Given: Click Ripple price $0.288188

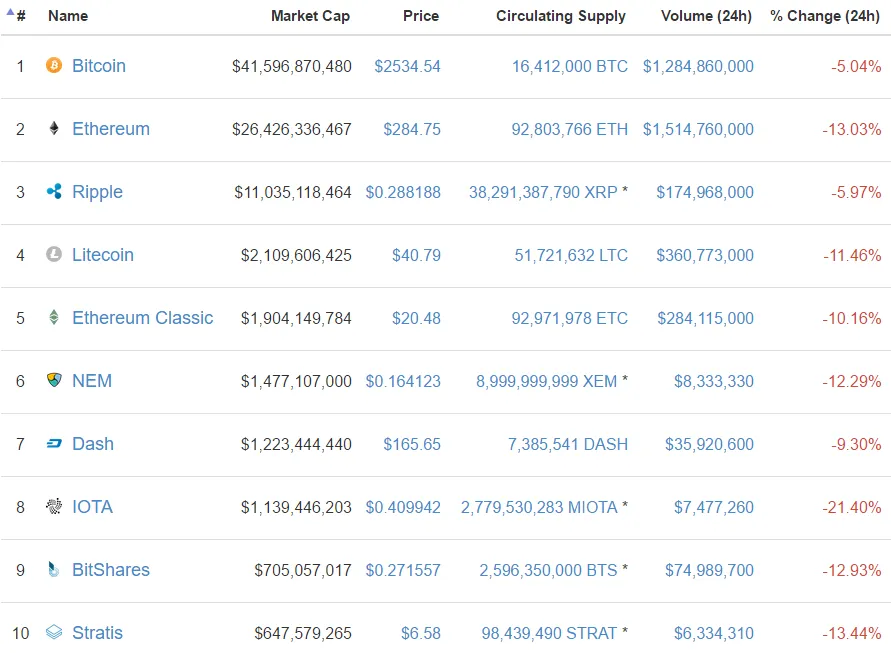Looking at the screenshot, I should [403, 193].
